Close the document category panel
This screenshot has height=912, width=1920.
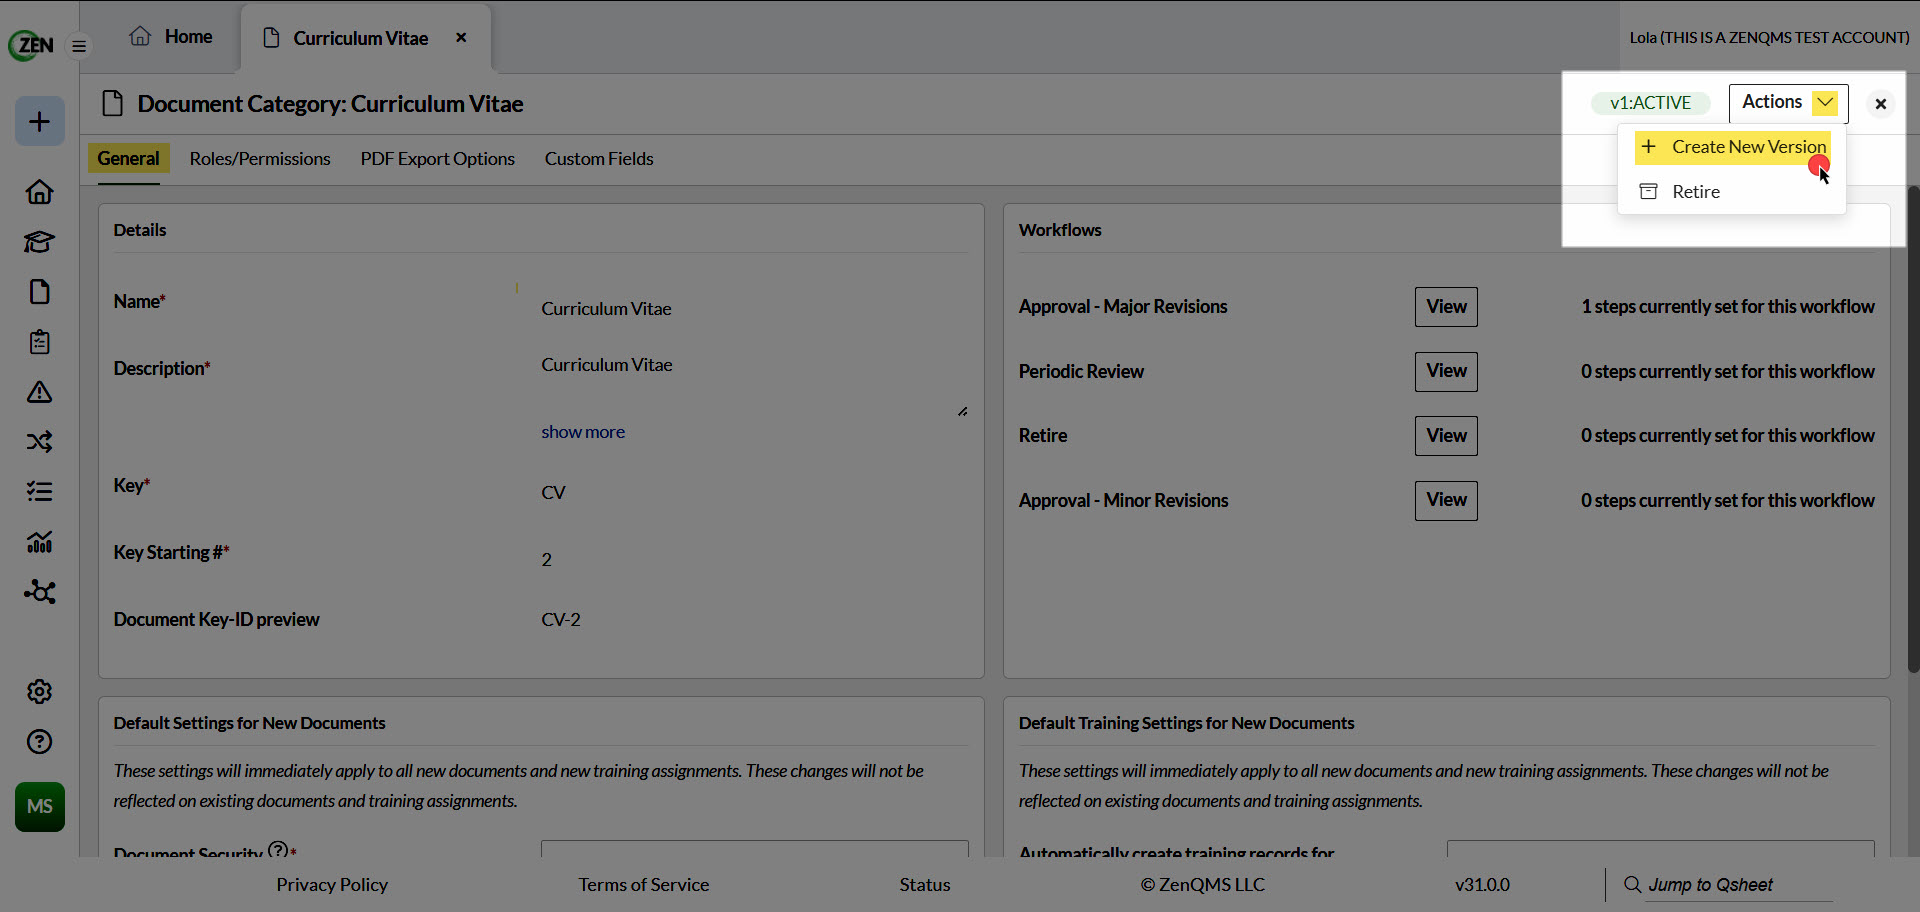pos(1881,104)
